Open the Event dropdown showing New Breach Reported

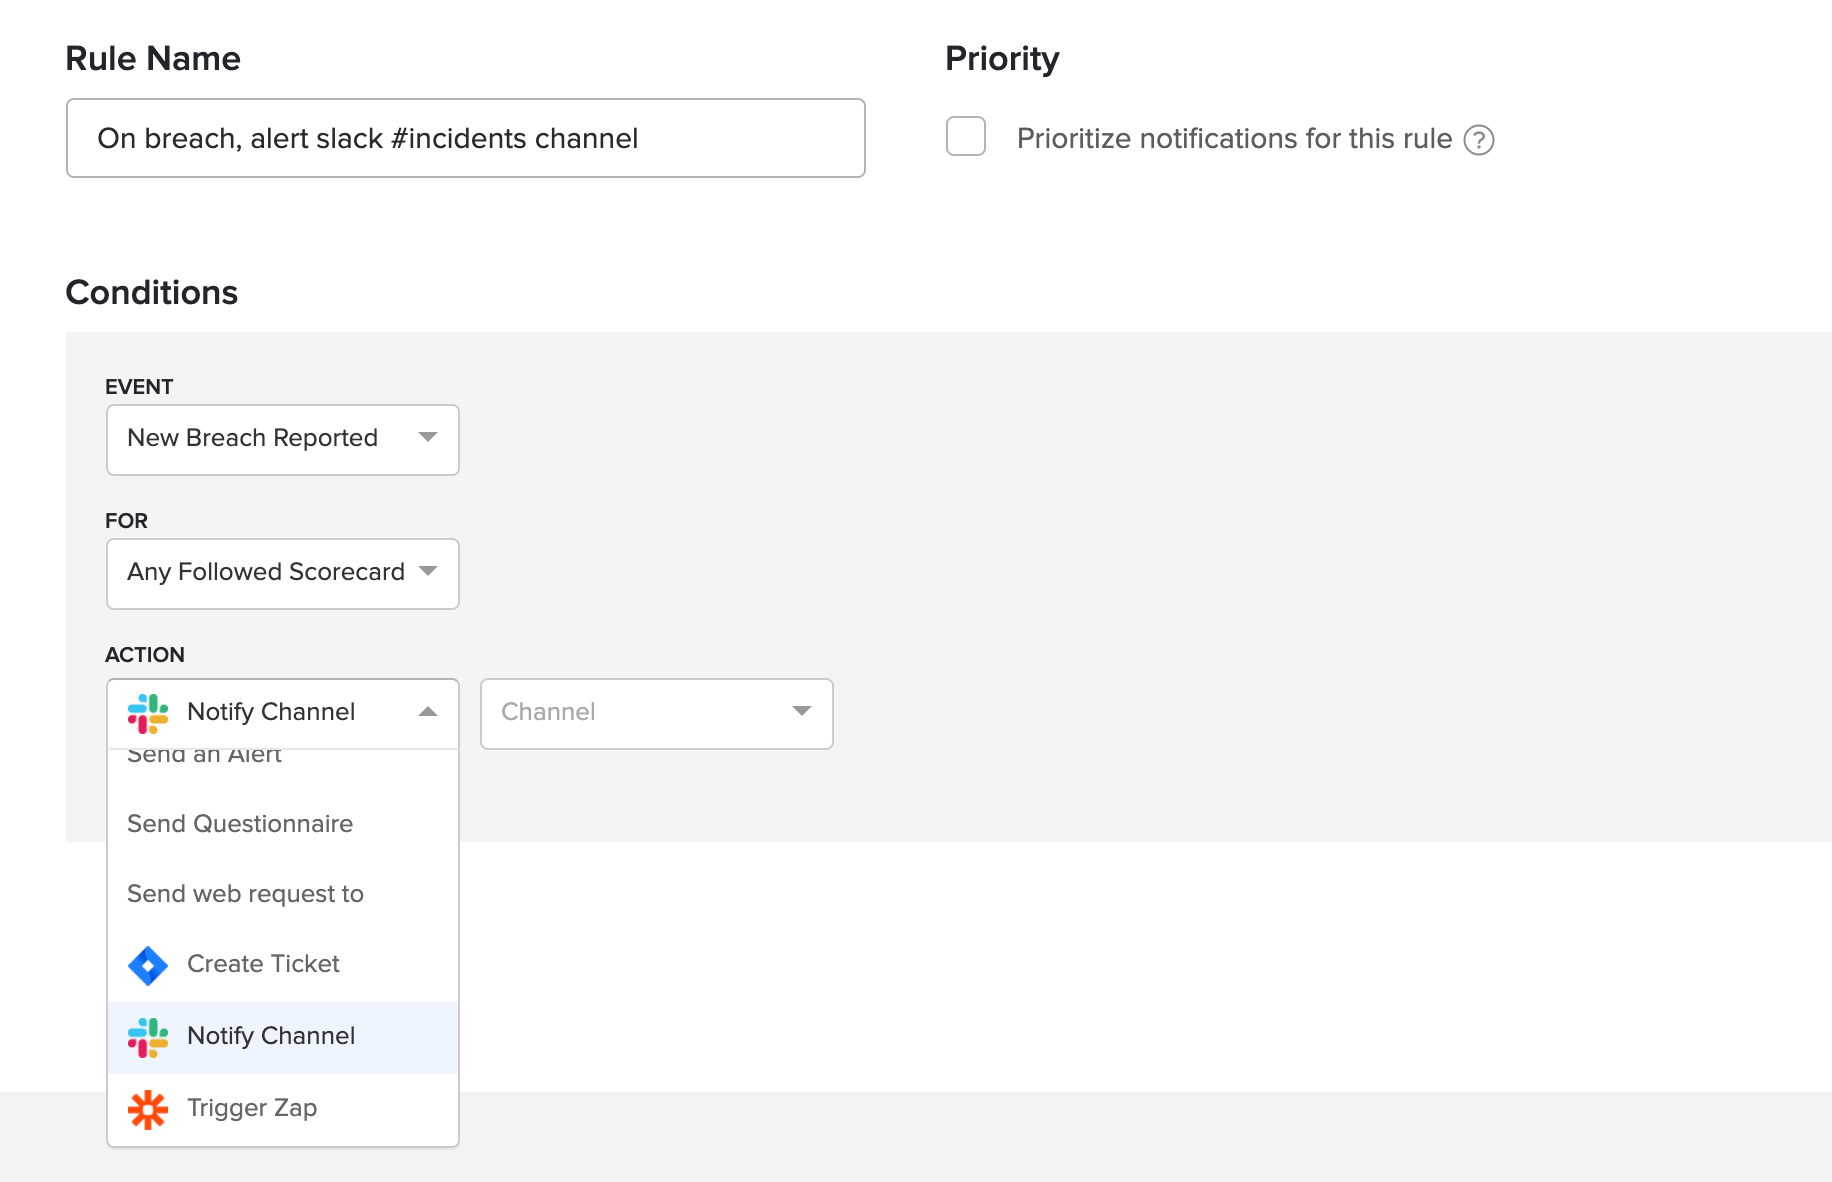282,439
